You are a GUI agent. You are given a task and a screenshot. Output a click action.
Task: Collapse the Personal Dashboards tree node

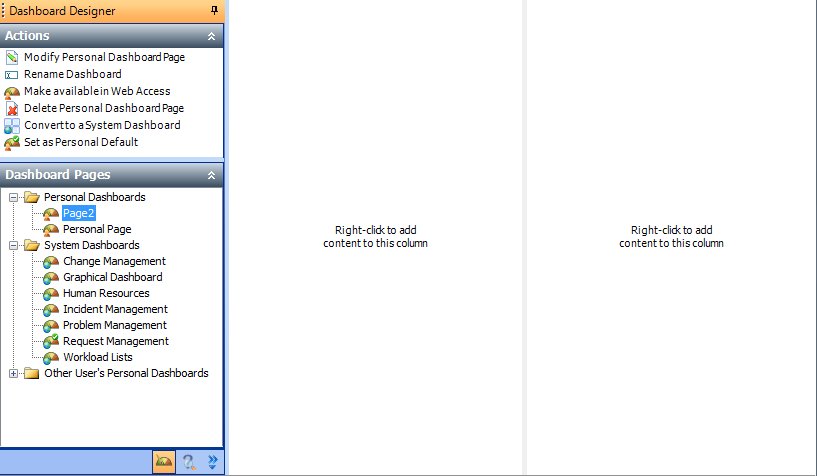[x=14, y=197]
